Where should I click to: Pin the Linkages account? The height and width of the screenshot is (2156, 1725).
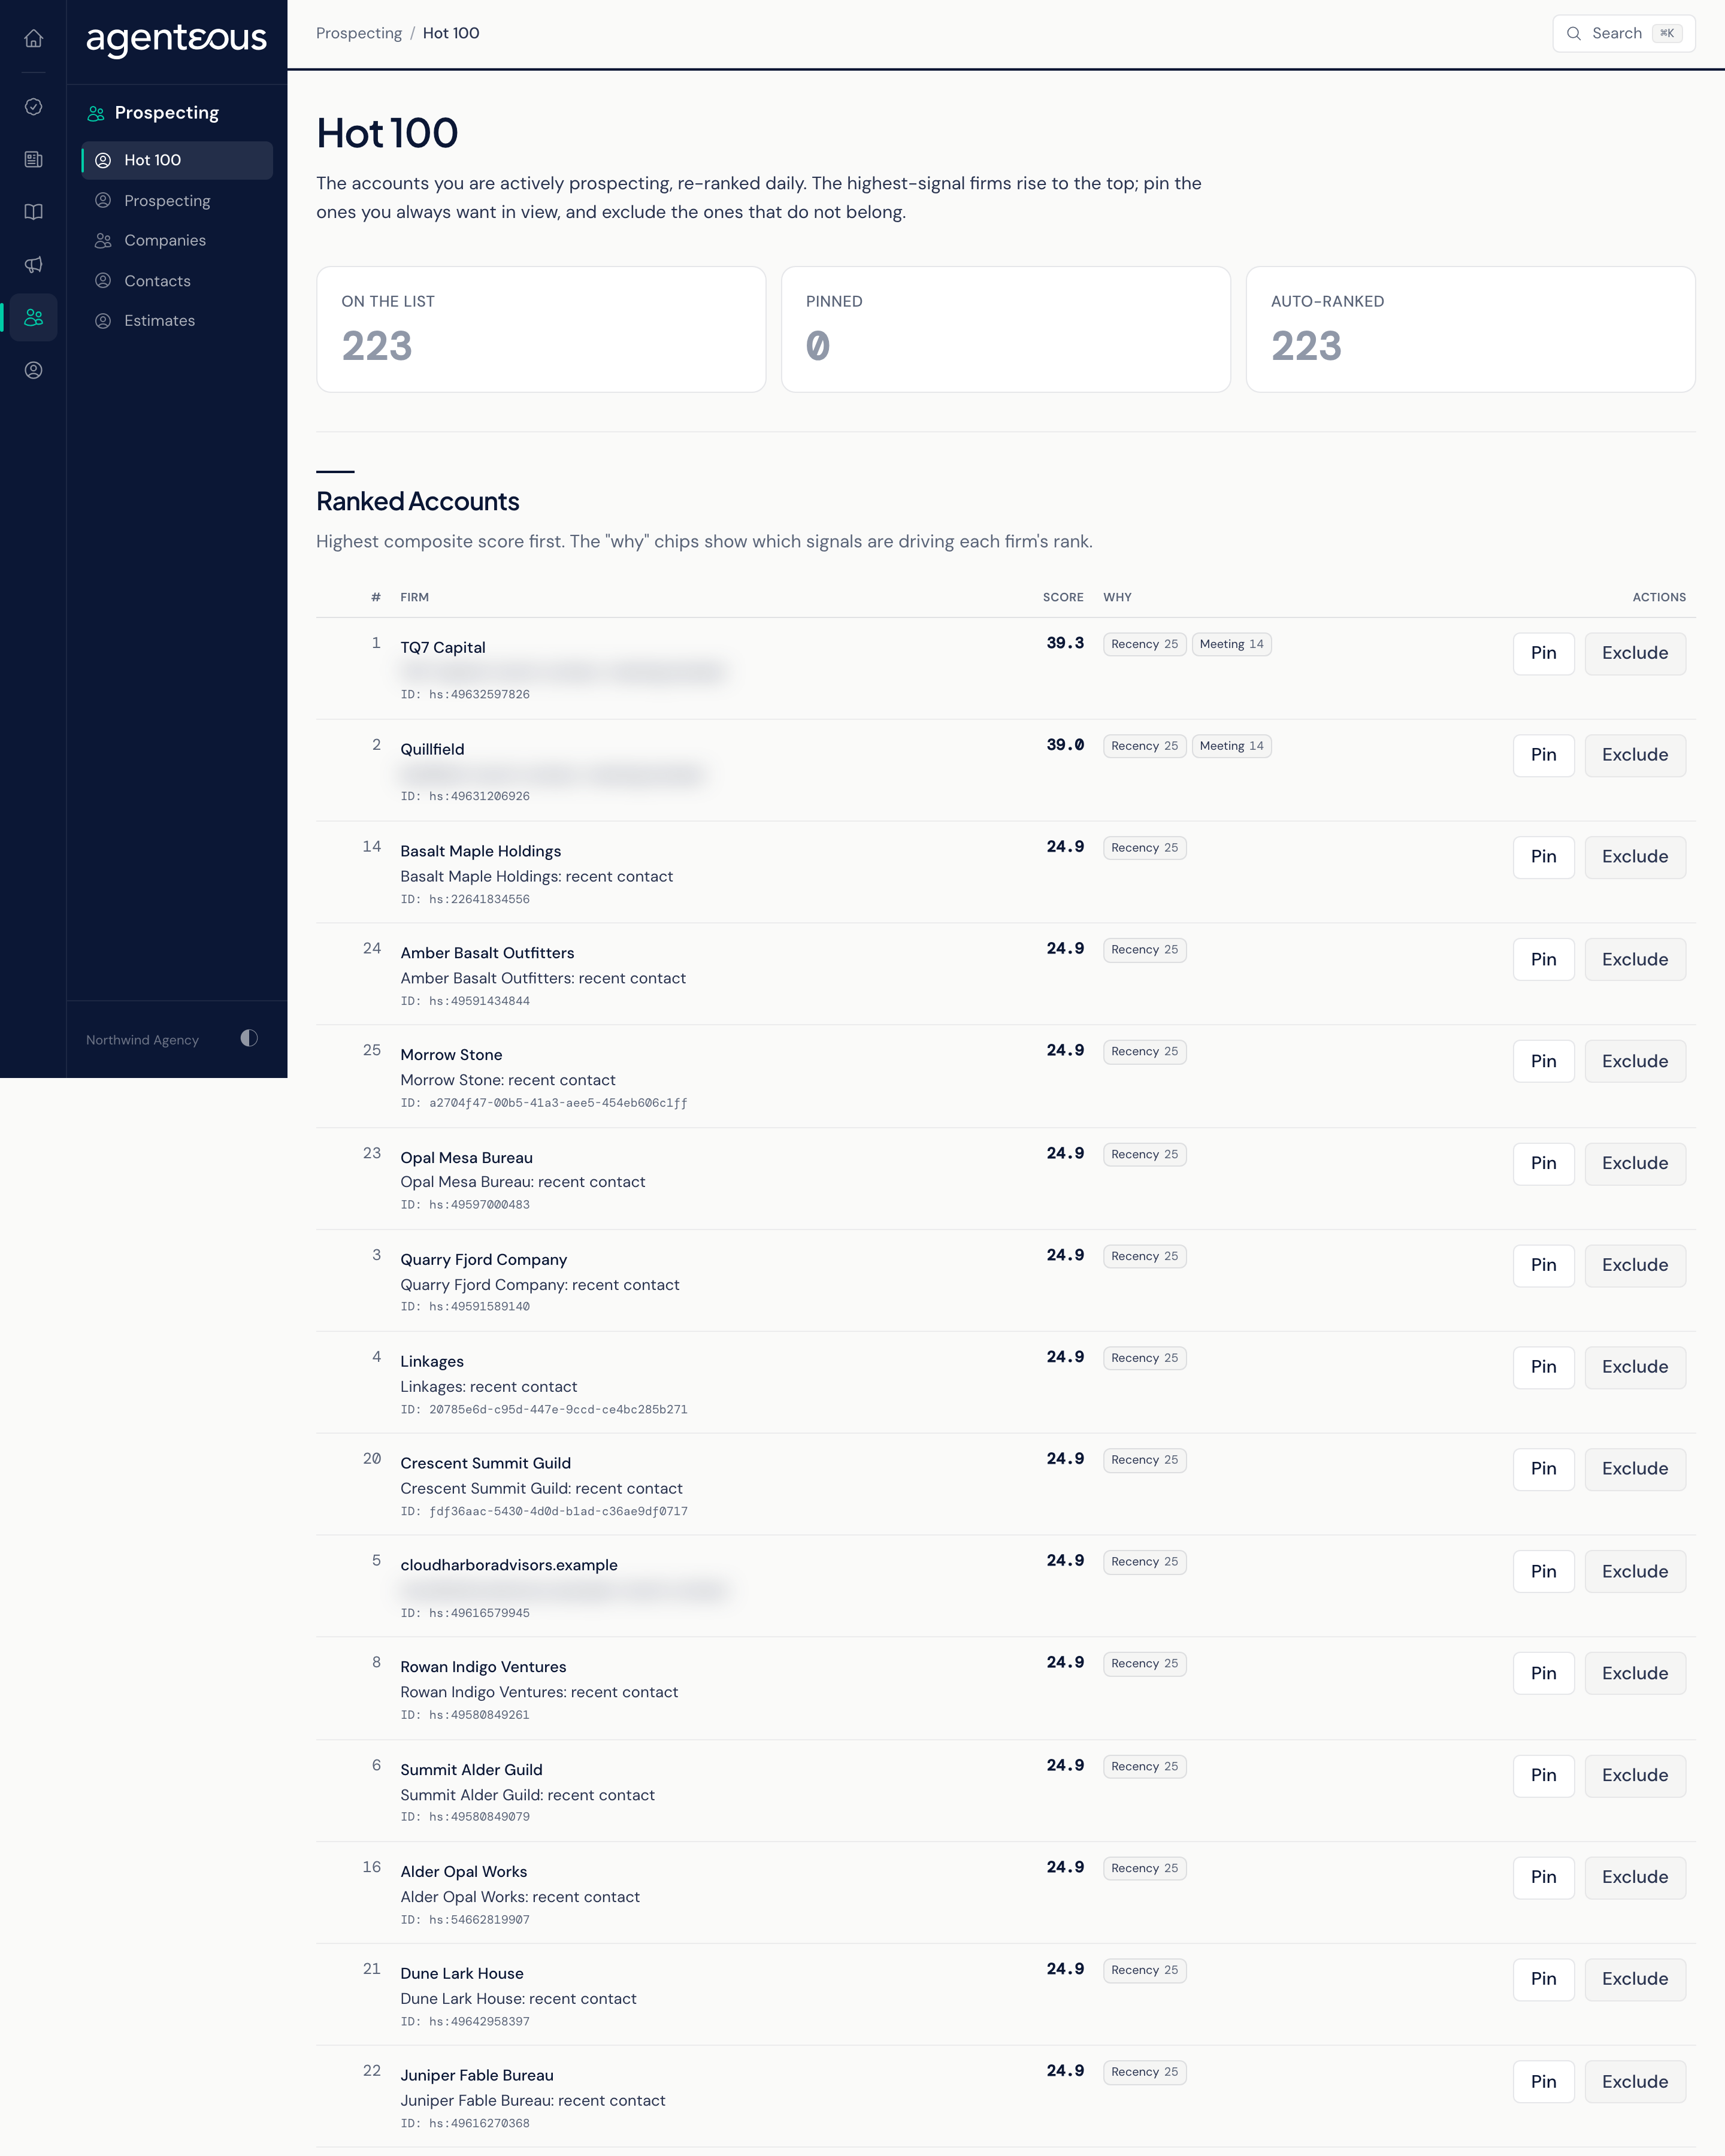pos(1543,1367)
